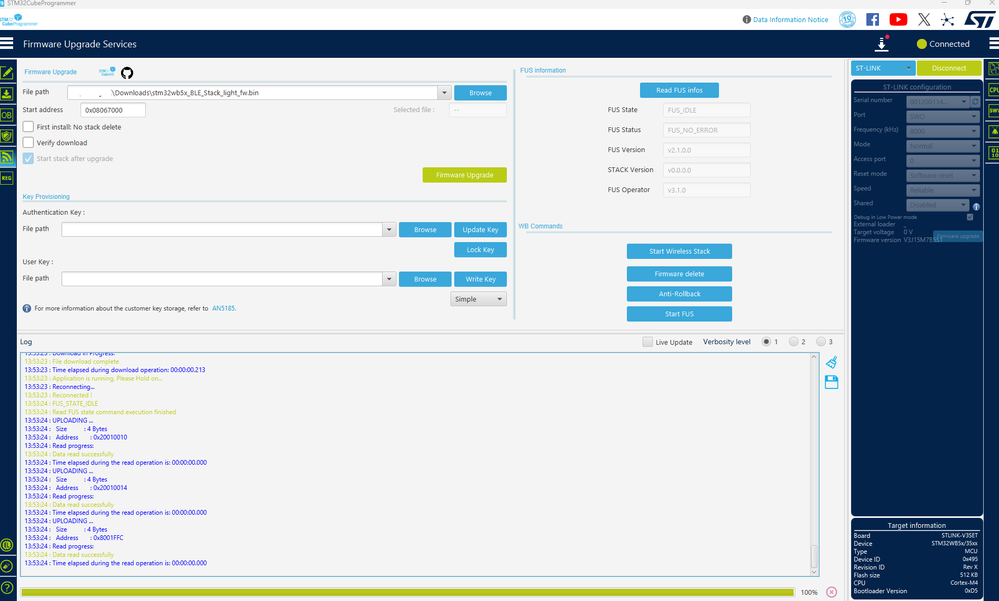Toggle Debug in Low Power mode checkbox
The width and height of the screenshot is (999, 601).
pos(970,217)
